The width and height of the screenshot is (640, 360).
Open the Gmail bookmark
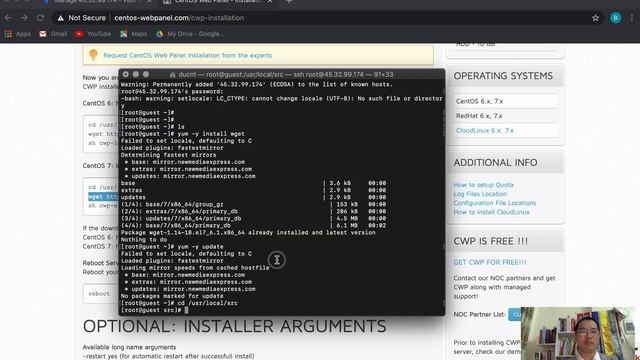[53, 34]
